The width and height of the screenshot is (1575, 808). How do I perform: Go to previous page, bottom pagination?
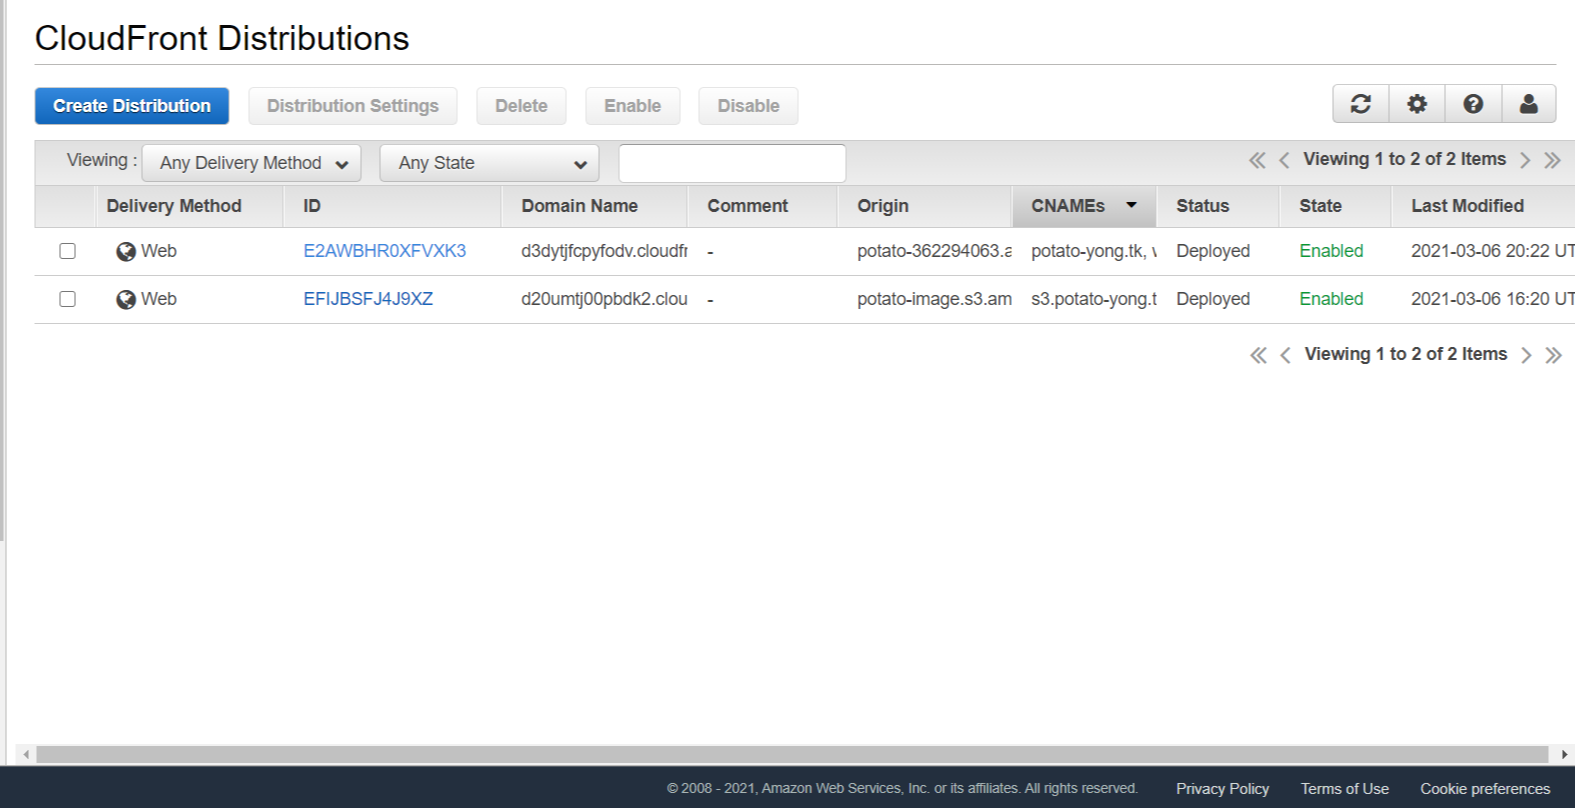(1285, 355)
